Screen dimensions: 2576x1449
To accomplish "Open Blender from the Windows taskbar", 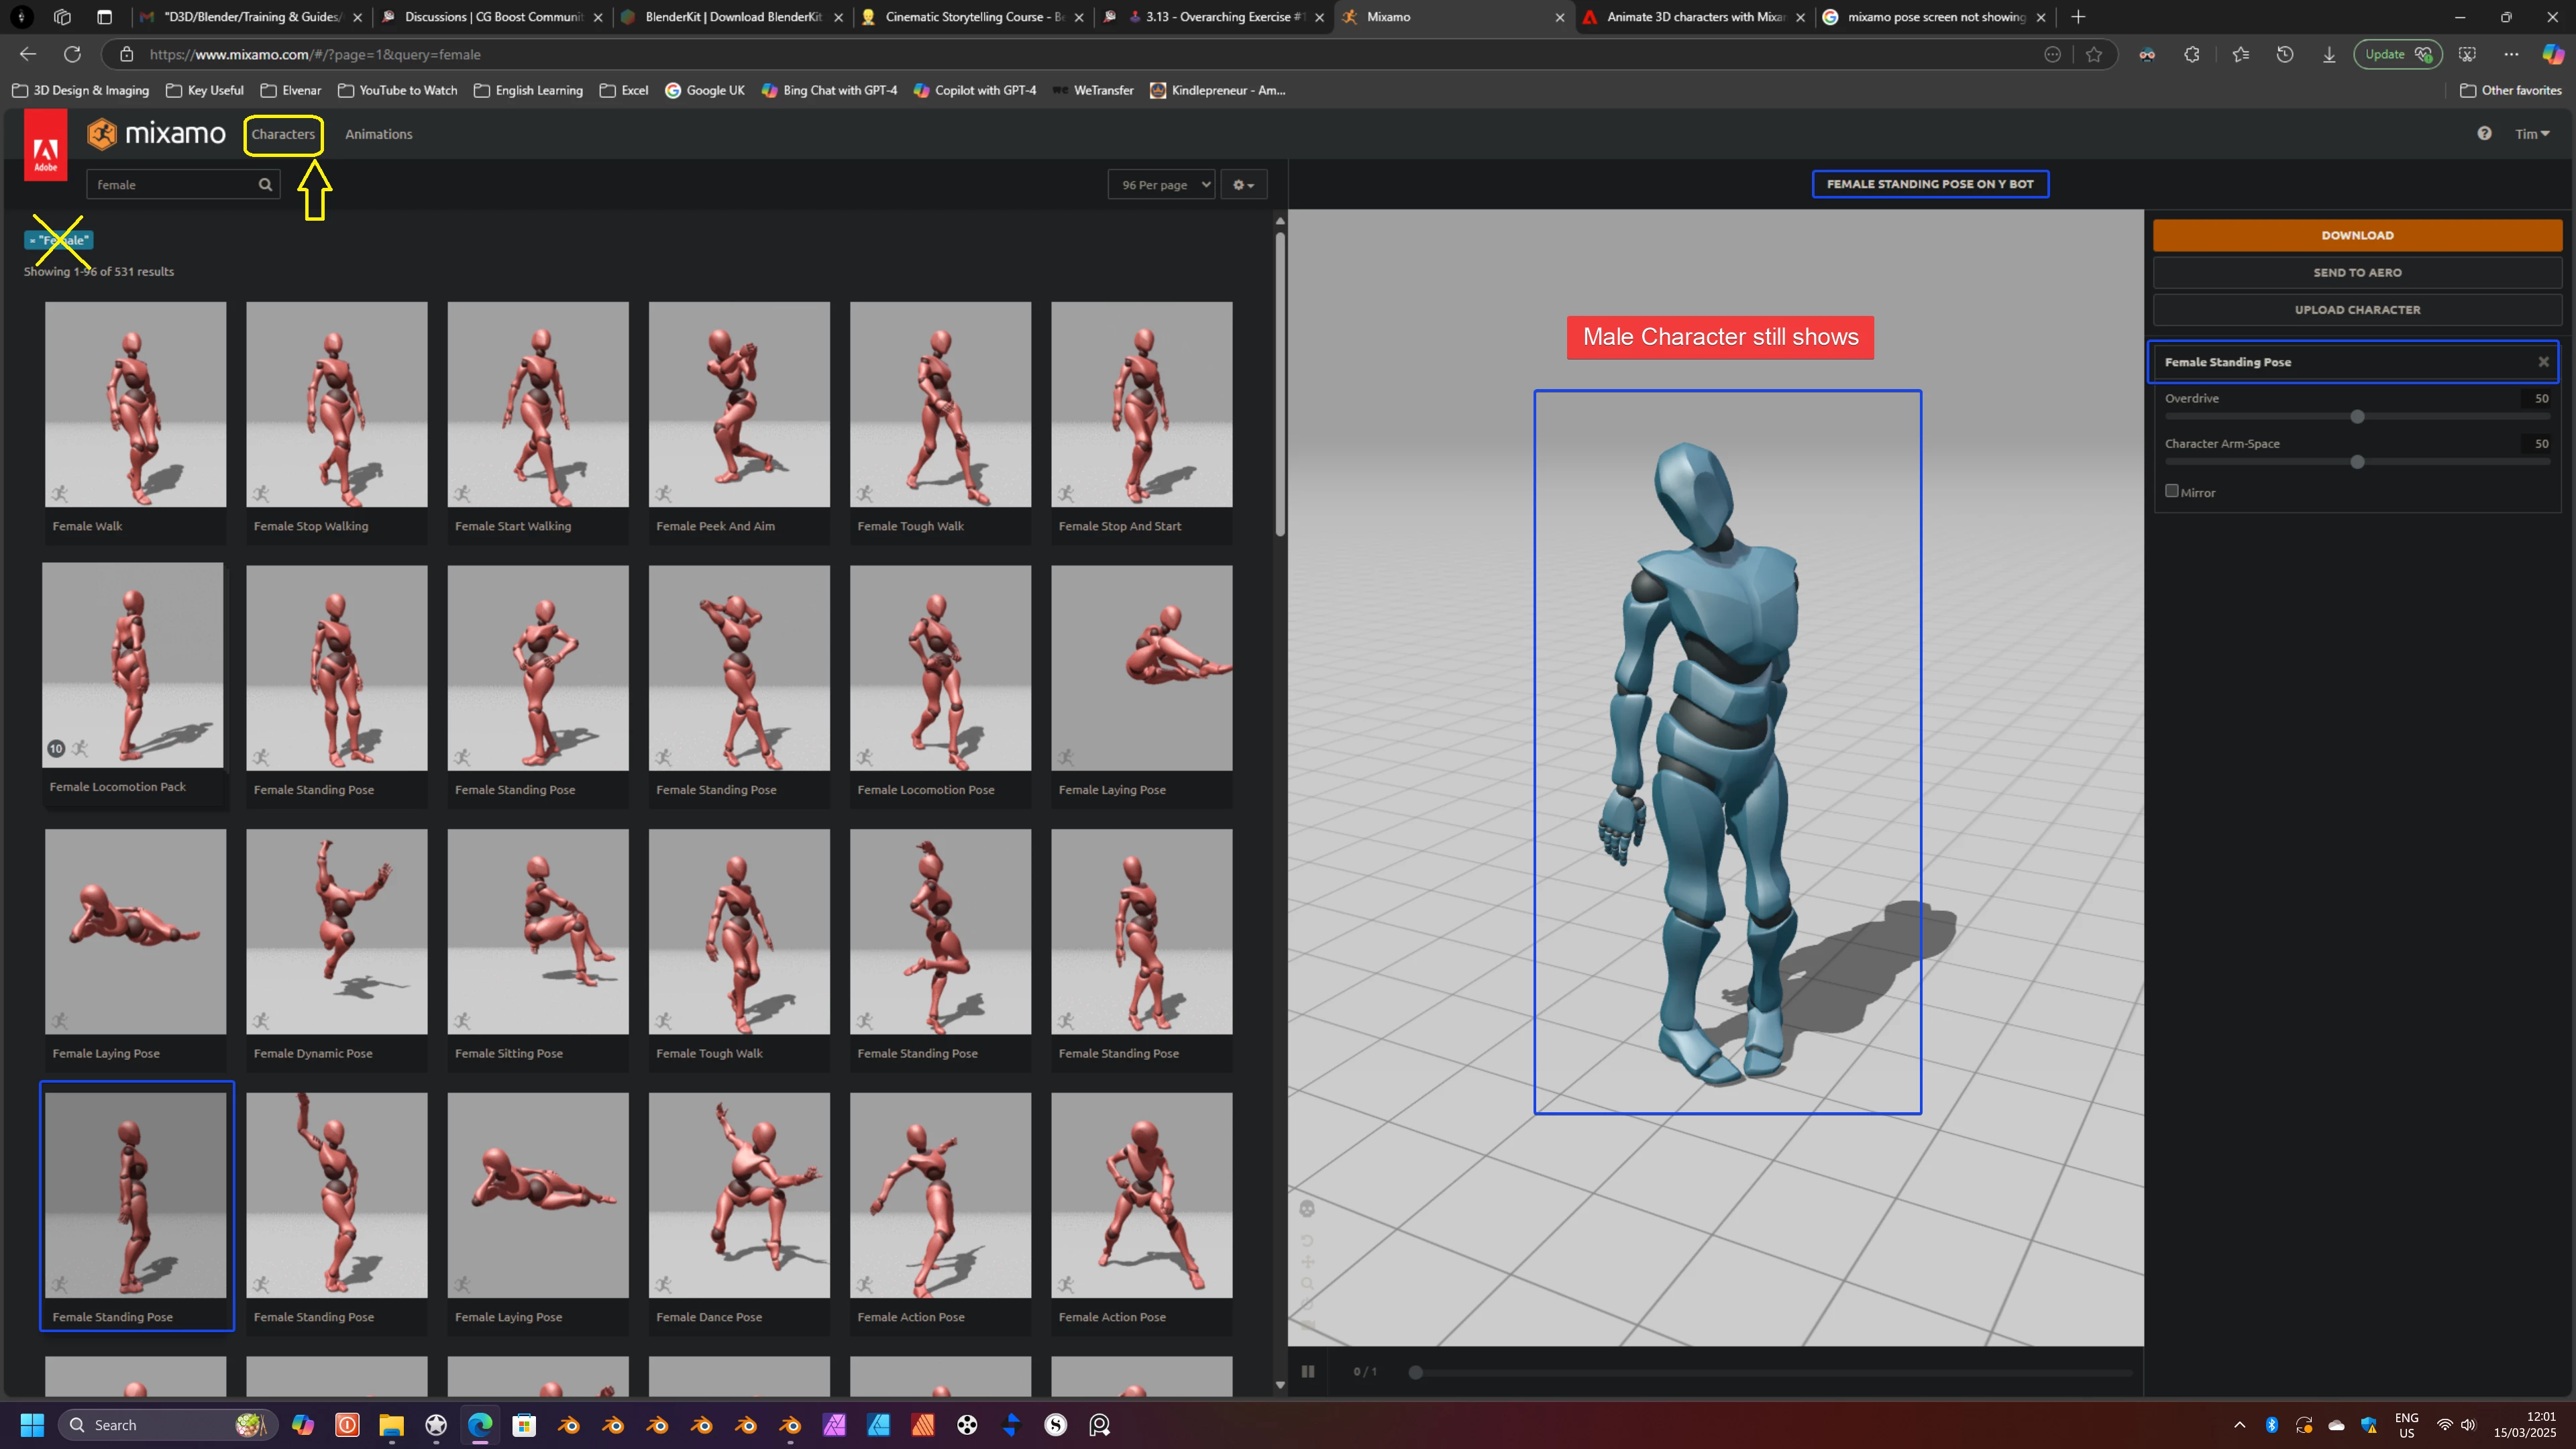I will (569, 1425).
